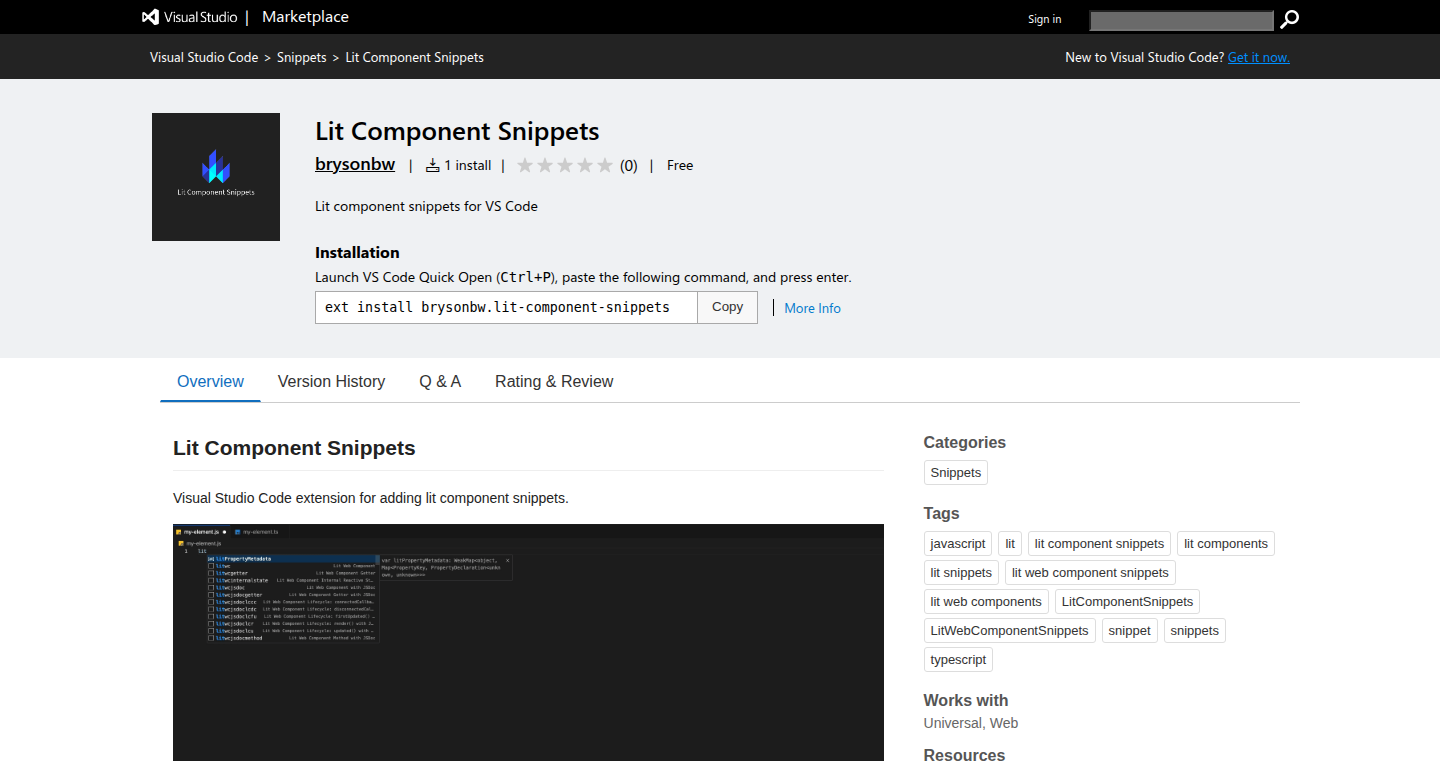Click the demo screenshot in Overview
The image size is (1440, 761).
(x=528, y=642)
